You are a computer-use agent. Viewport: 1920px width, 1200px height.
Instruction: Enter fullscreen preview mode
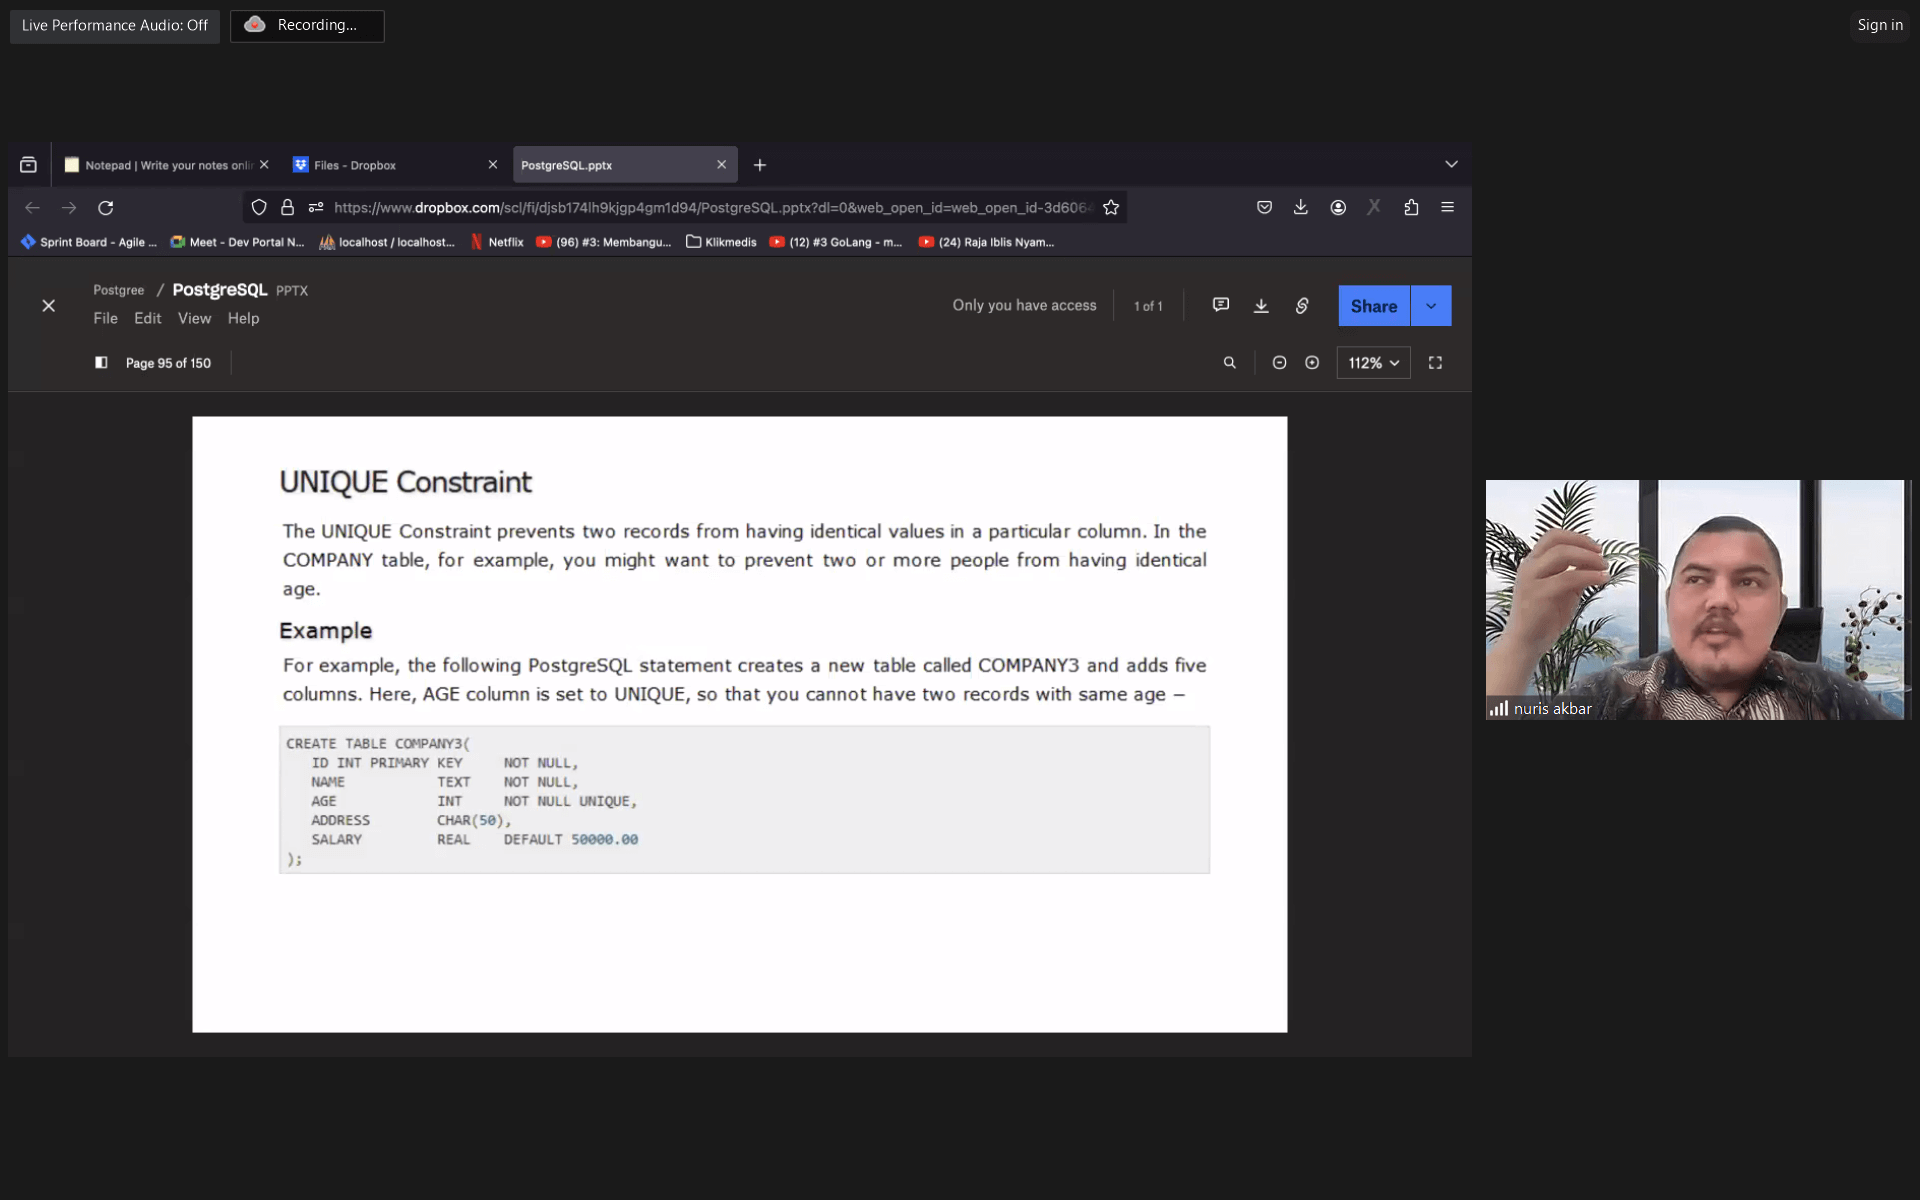point(1435,363)
